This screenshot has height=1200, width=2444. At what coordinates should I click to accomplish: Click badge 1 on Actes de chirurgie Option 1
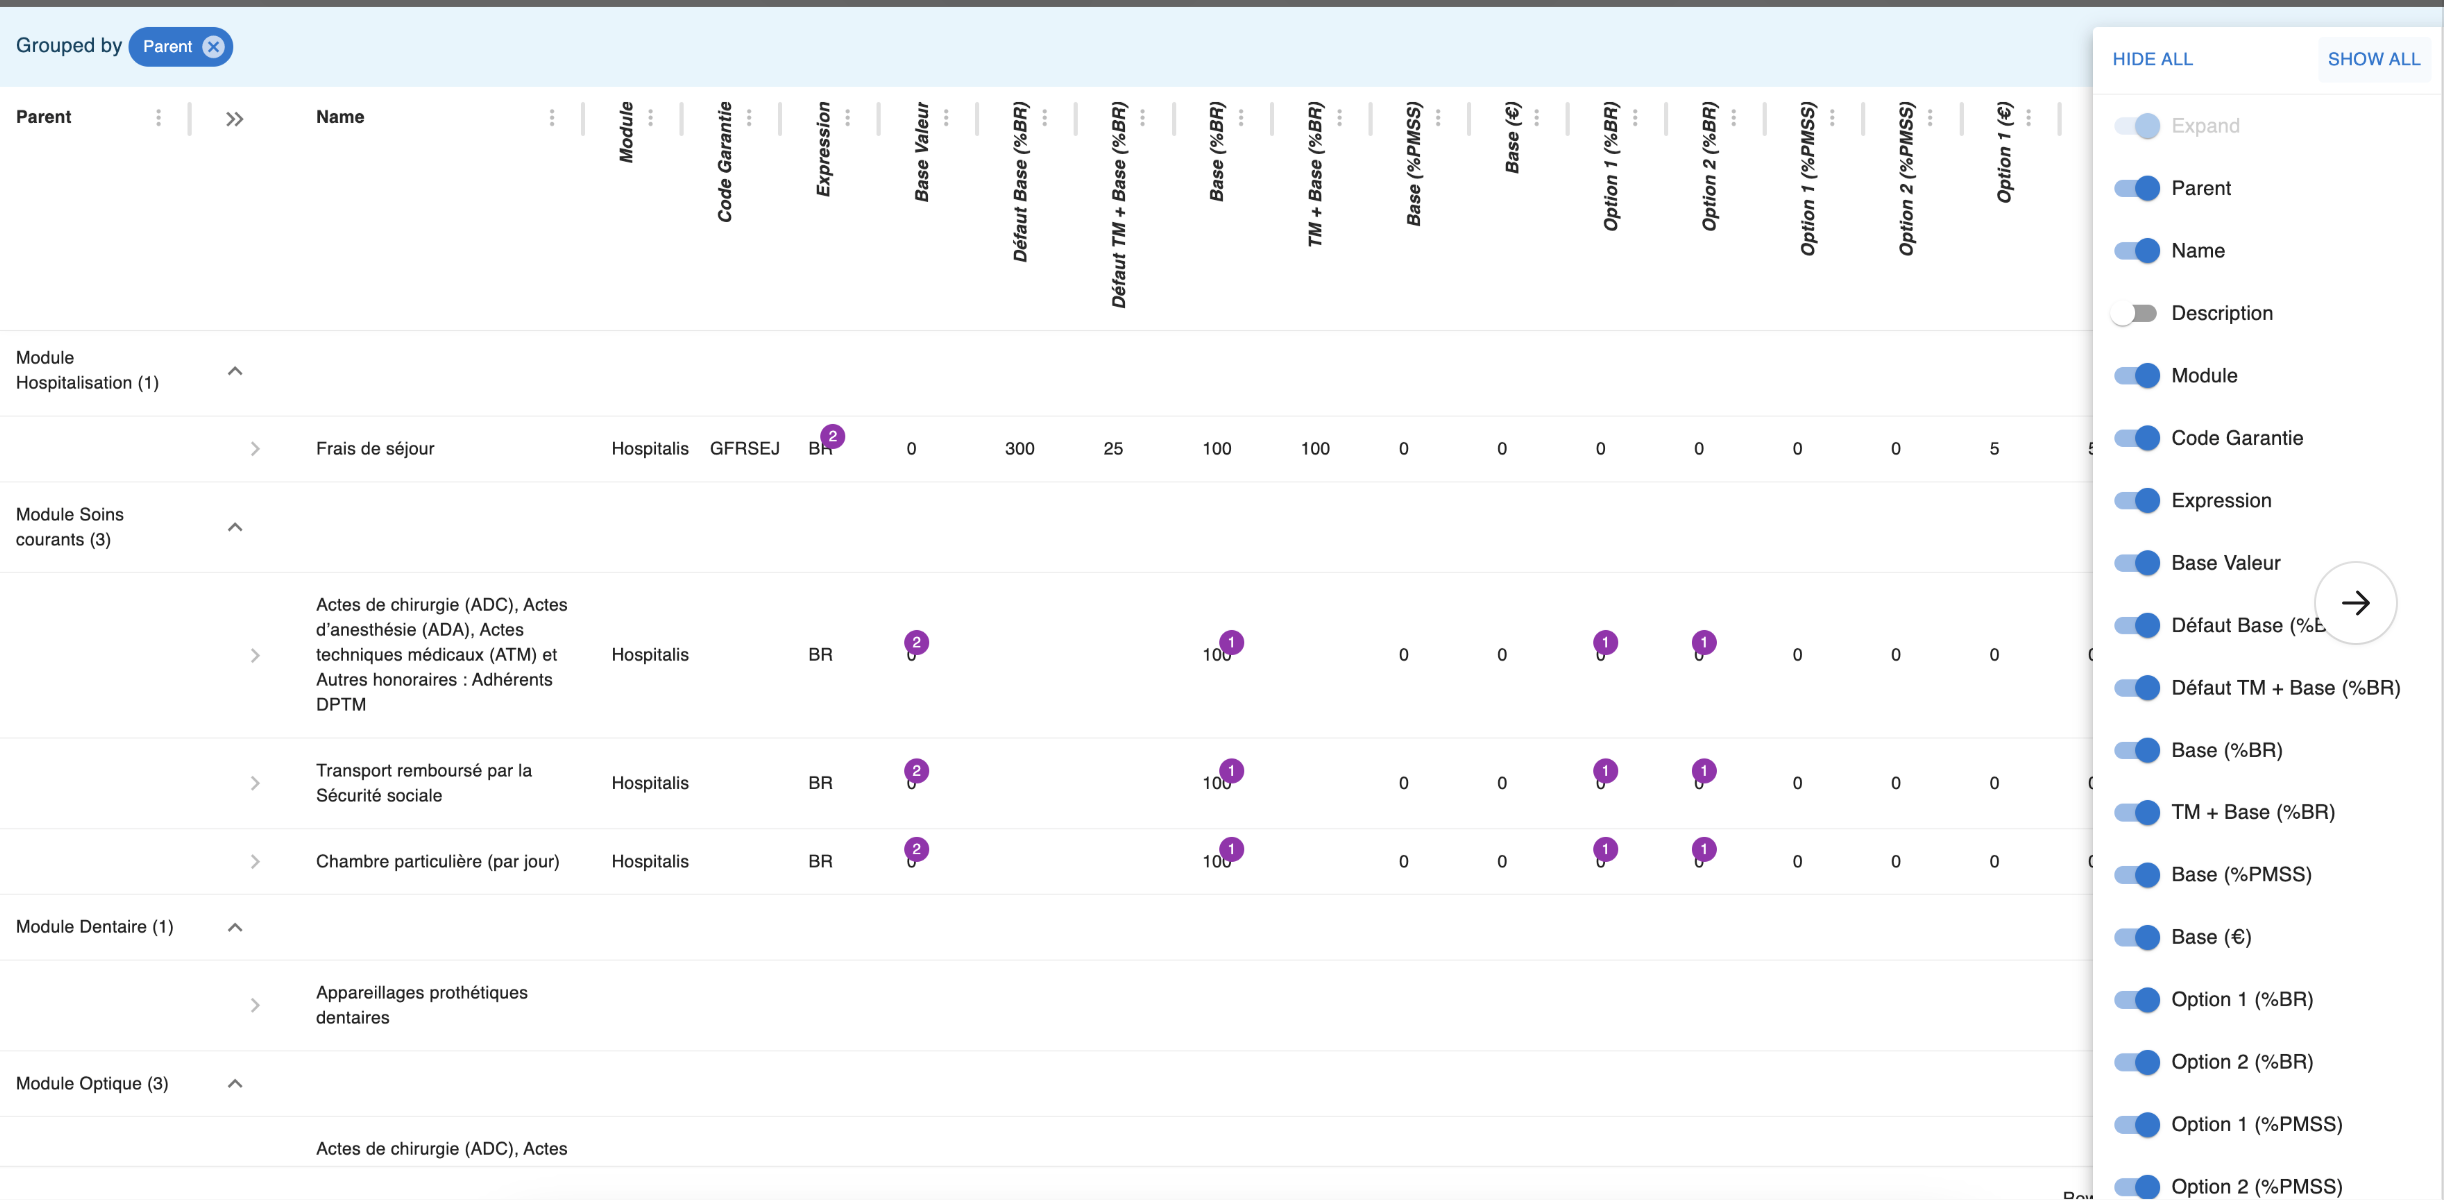[1605, 642]
